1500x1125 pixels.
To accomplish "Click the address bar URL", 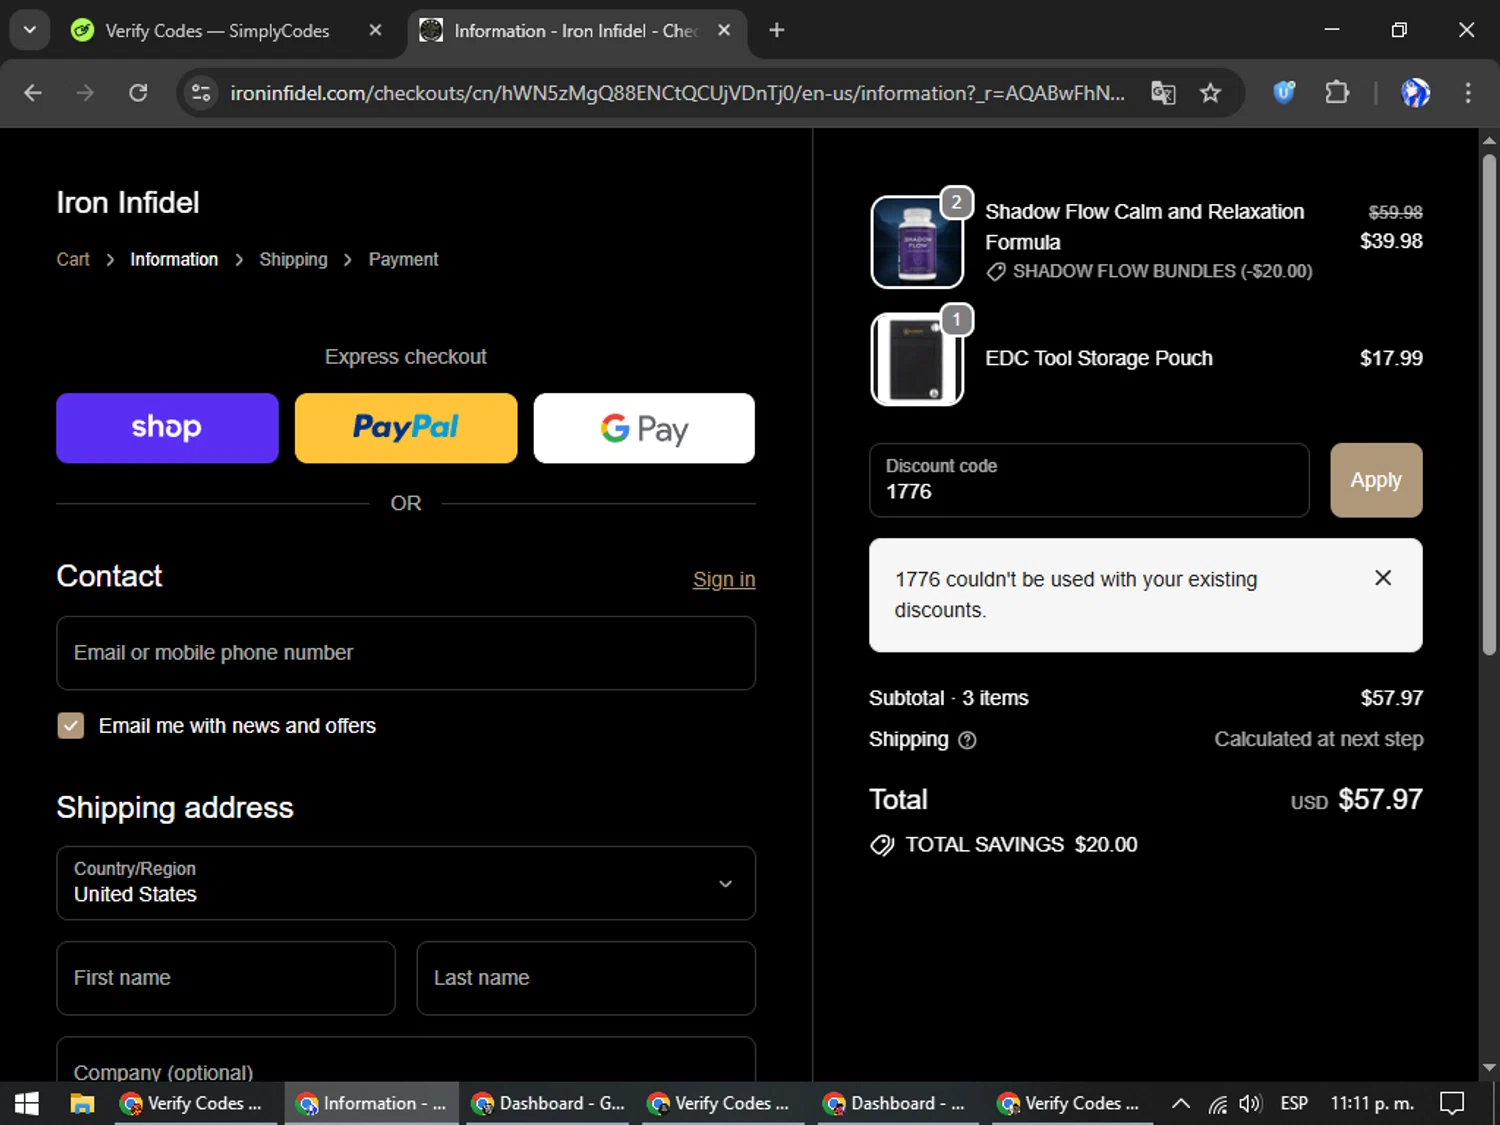I will pyautogui.click(x=677, y=93).
